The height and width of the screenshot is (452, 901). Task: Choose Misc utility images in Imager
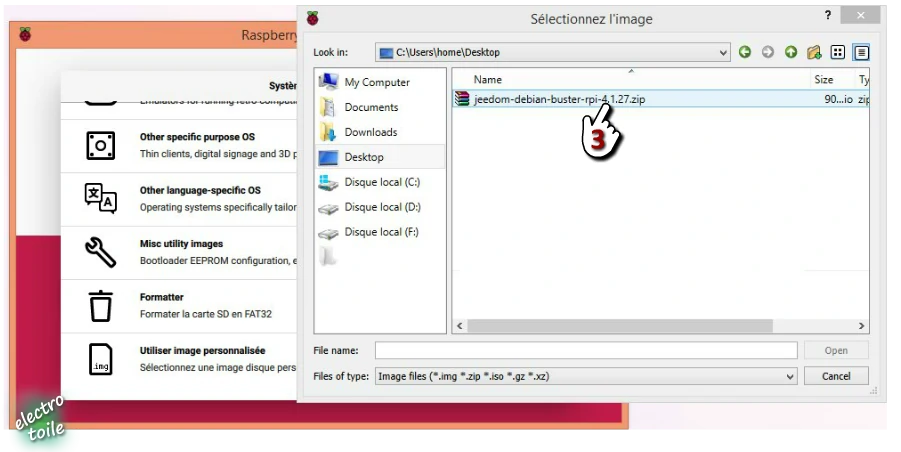coord(179,252)
